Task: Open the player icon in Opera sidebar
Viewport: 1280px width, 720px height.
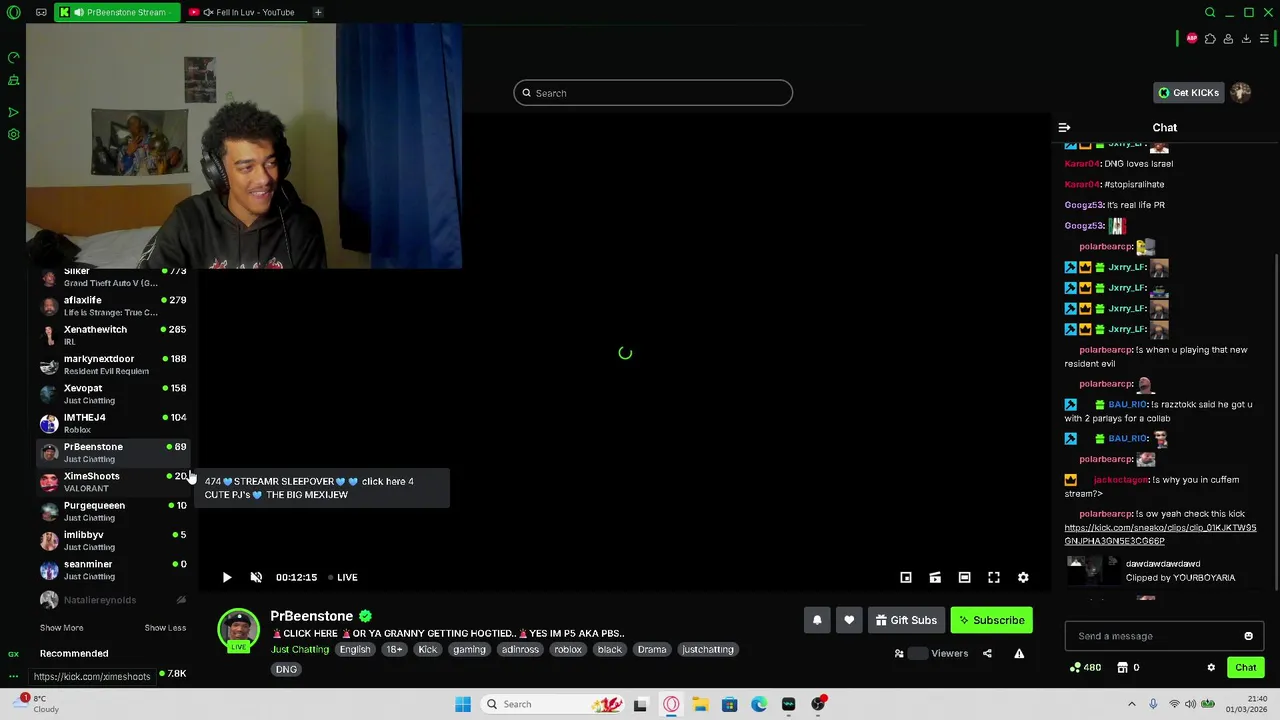Action: (13, 112)
